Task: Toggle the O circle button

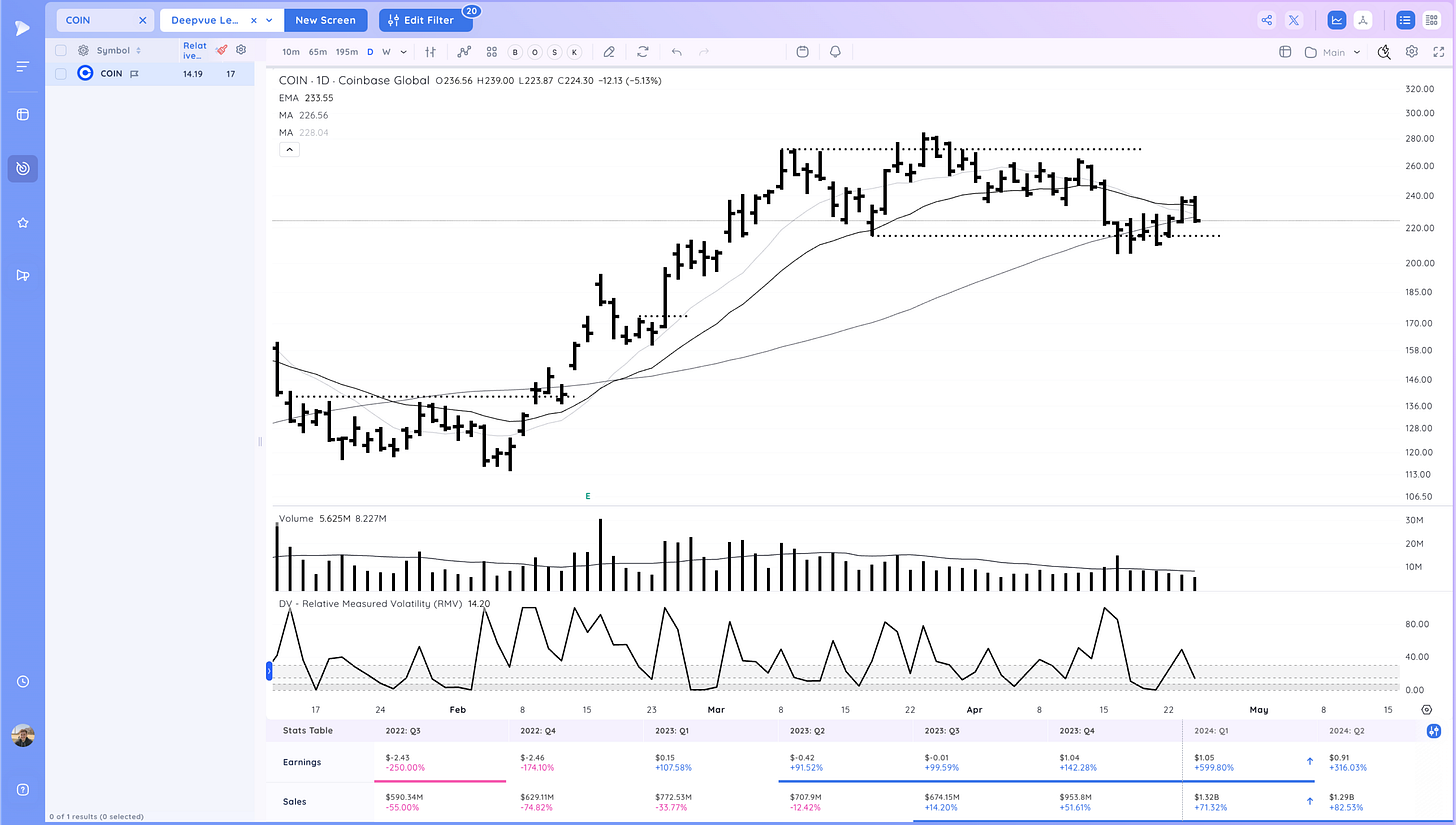Action: click(x=535, y=52)
